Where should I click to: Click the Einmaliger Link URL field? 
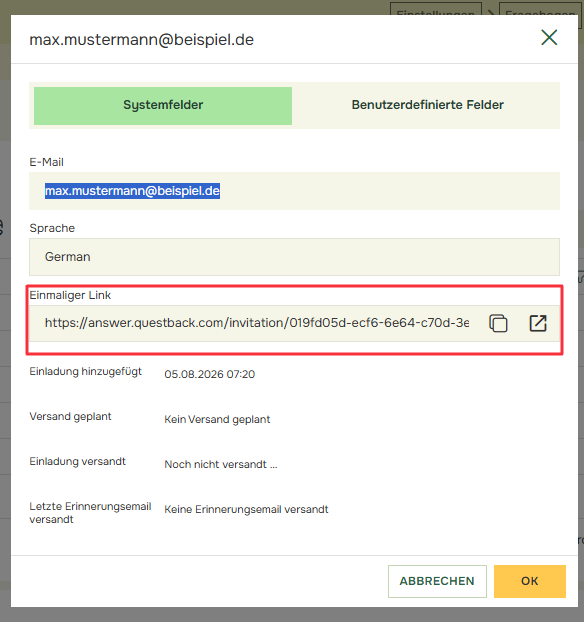pos(257,323)
